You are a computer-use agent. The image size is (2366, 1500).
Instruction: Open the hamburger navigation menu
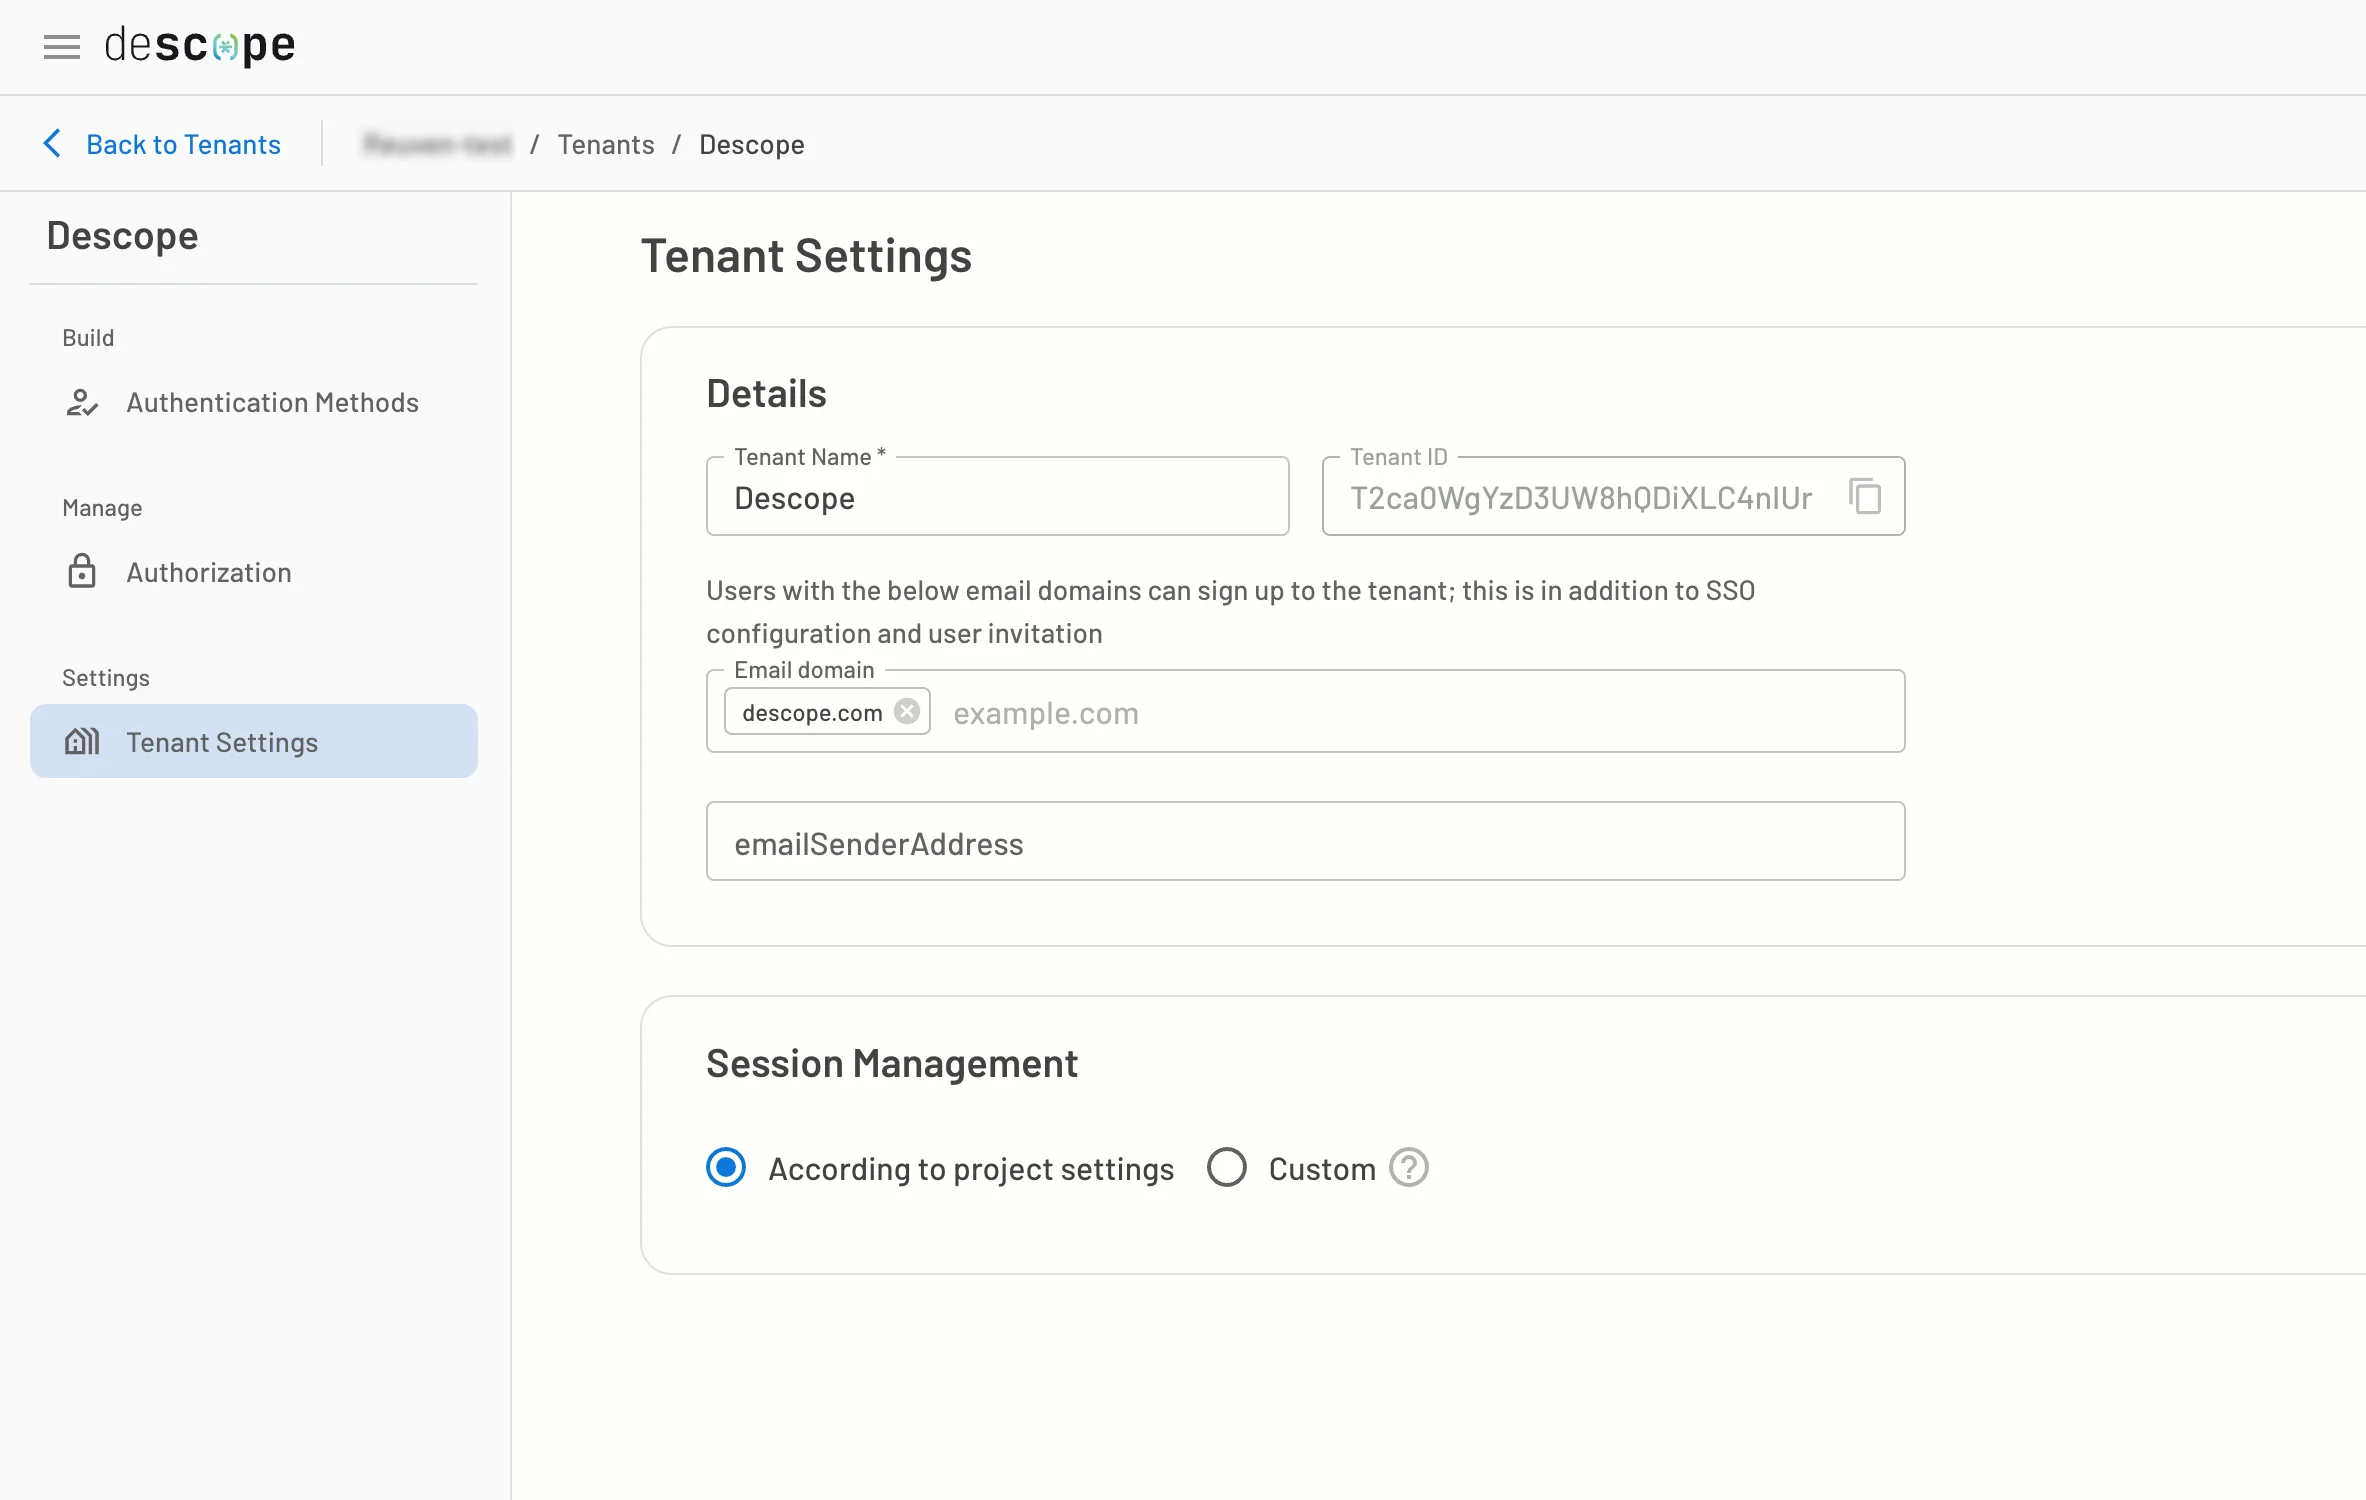click(61, 47)
